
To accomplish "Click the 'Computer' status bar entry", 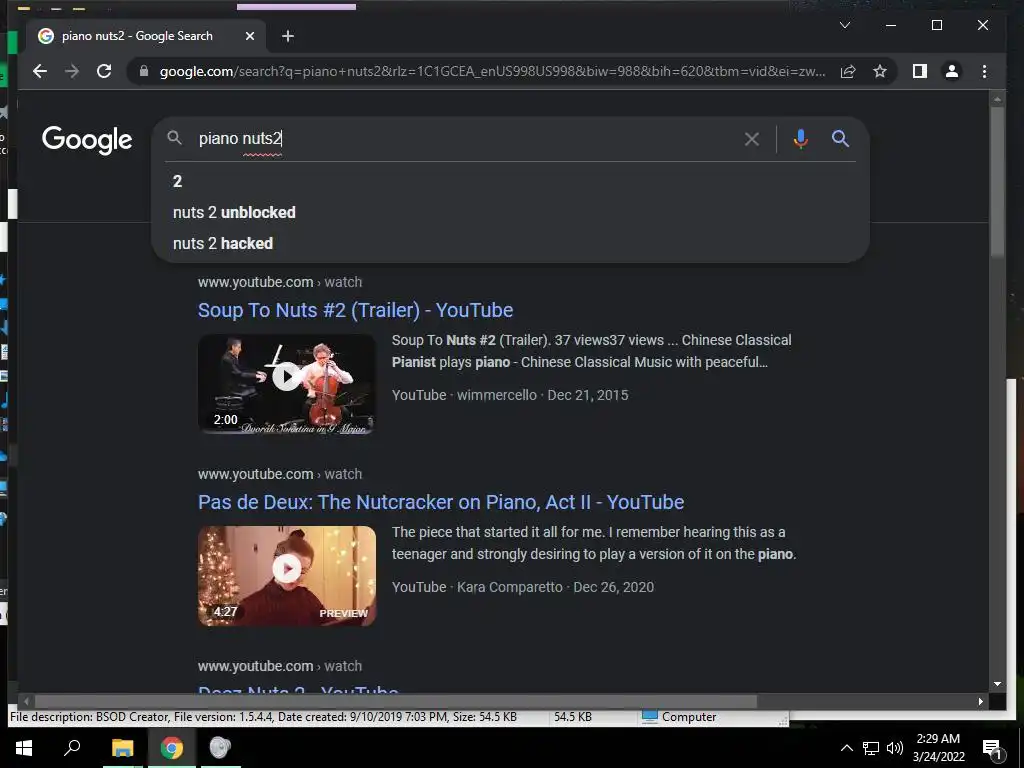I will pos(679,717).
